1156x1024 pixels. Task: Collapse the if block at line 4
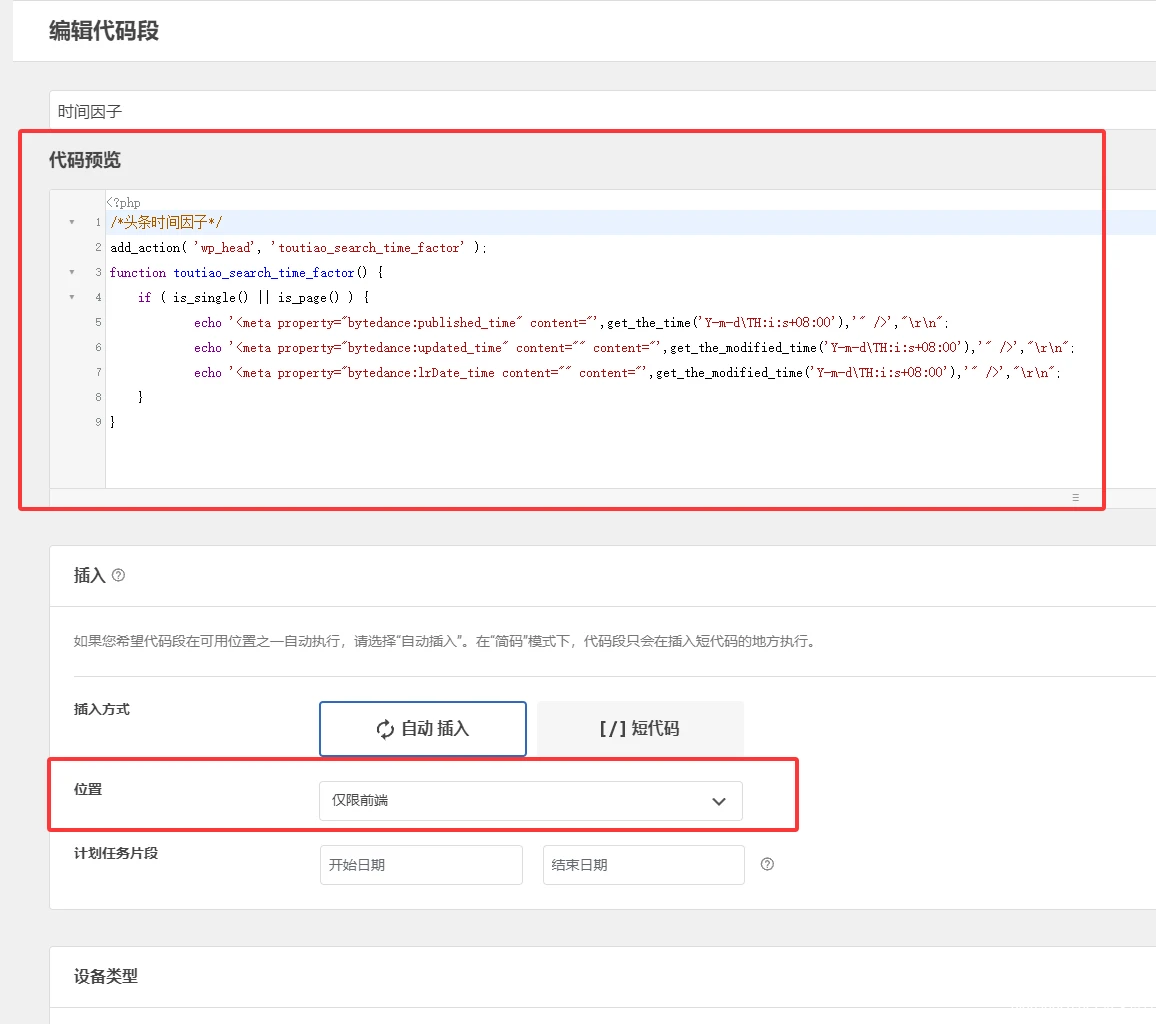pyautogui.click(x=72, y=298)
